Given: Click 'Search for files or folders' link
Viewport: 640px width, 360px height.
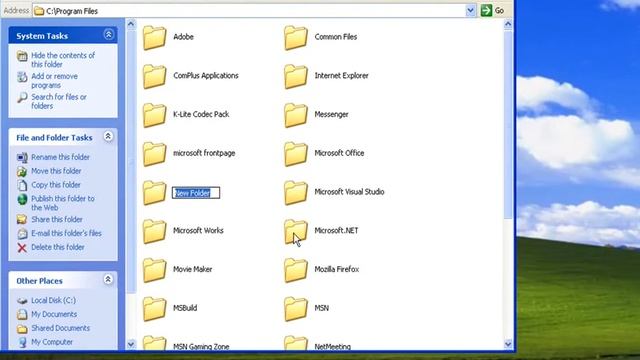Looking at the screenshot, I should point(59,102).
